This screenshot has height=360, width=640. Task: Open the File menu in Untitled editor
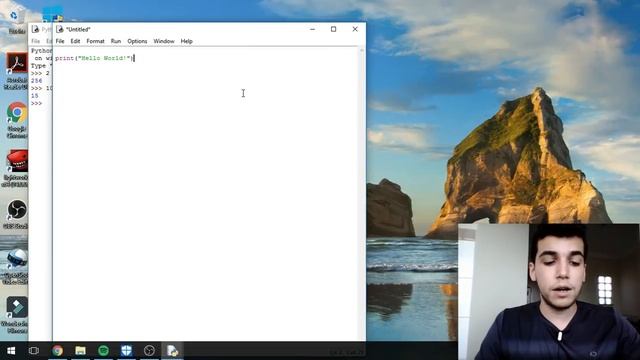(60, 41)
